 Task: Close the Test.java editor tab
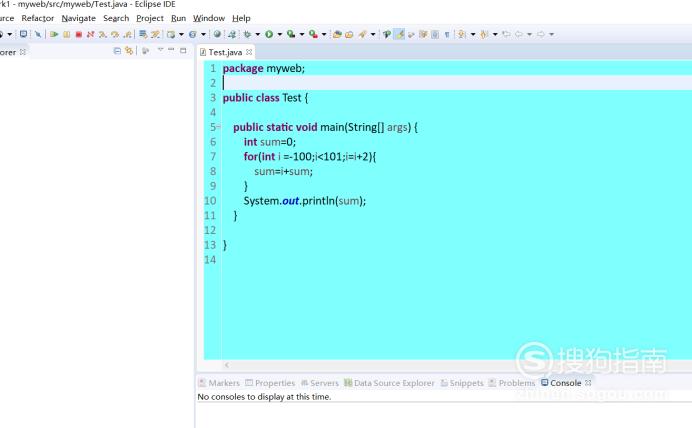249,52
